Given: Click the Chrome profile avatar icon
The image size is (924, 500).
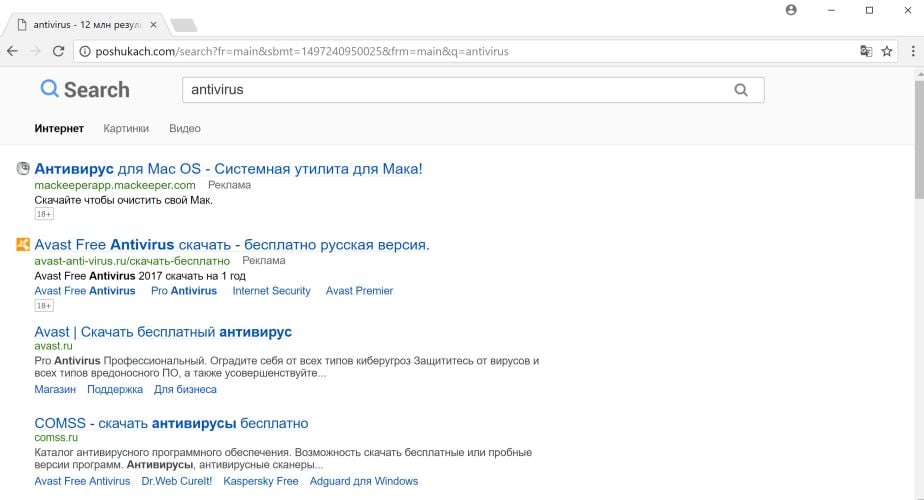Looking at the screenshot, I should tap(792, 10).
